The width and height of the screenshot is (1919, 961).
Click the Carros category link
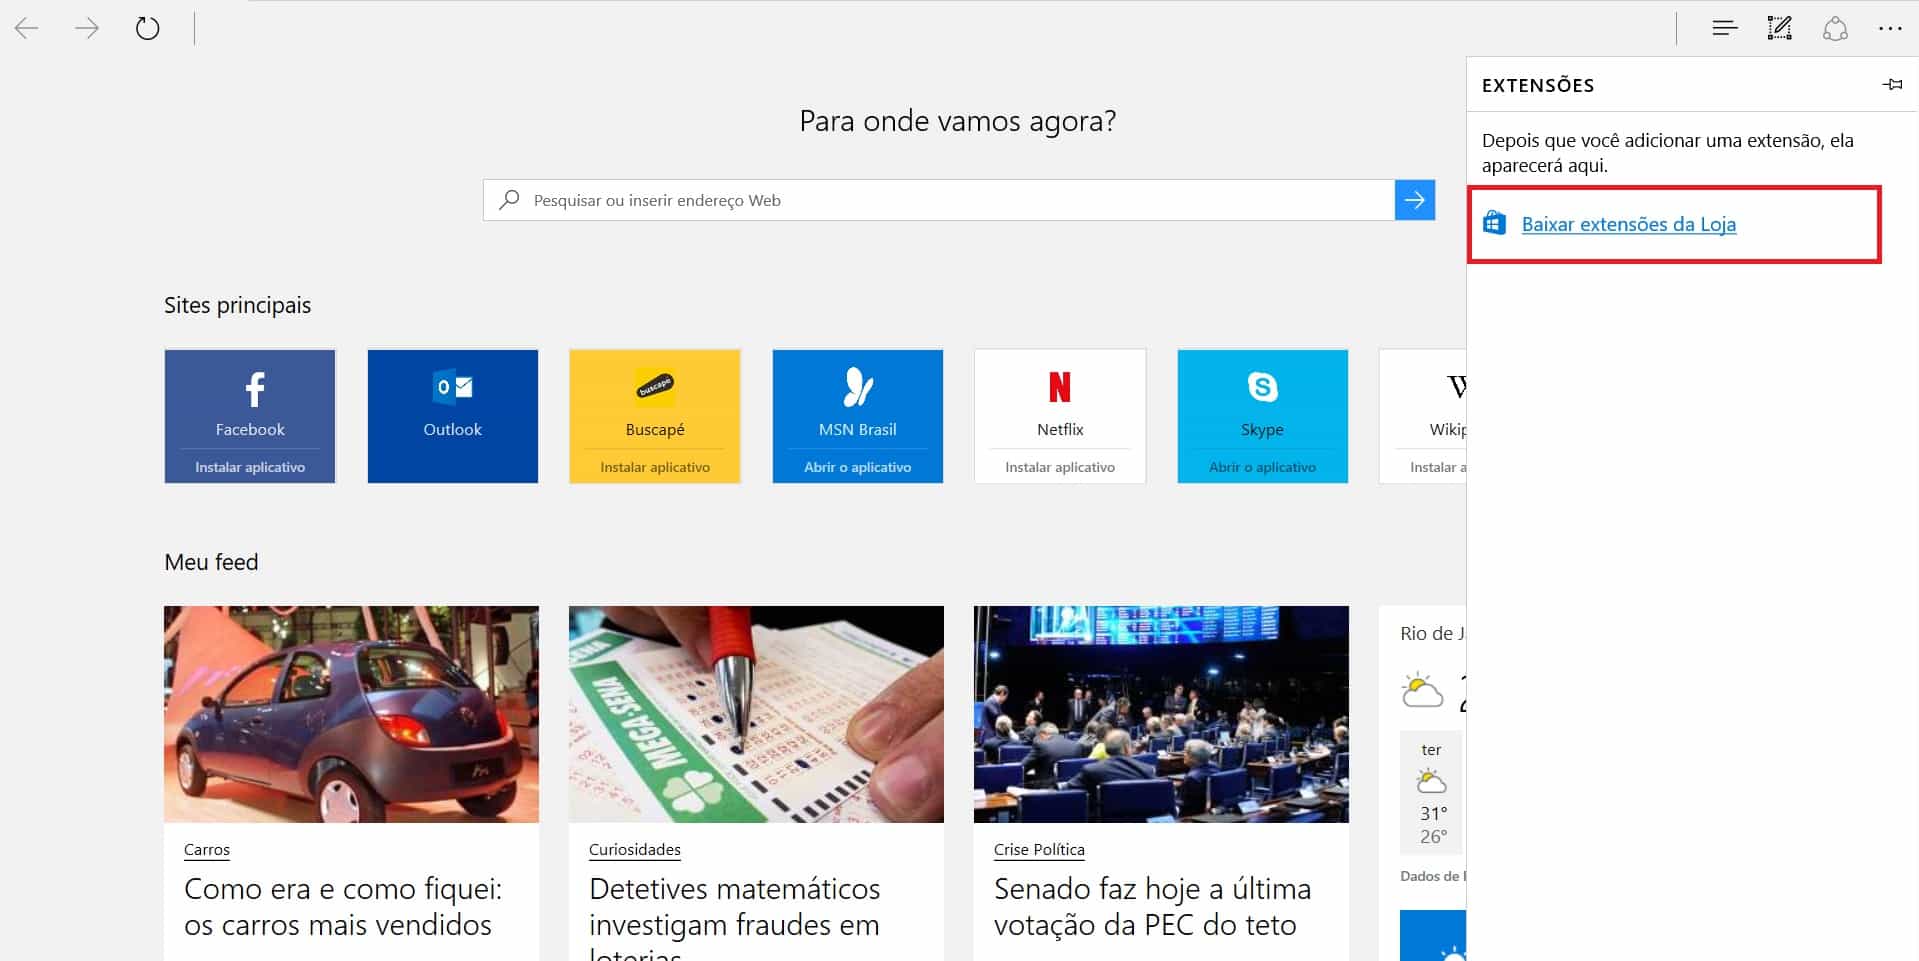(x=207, y=849)
